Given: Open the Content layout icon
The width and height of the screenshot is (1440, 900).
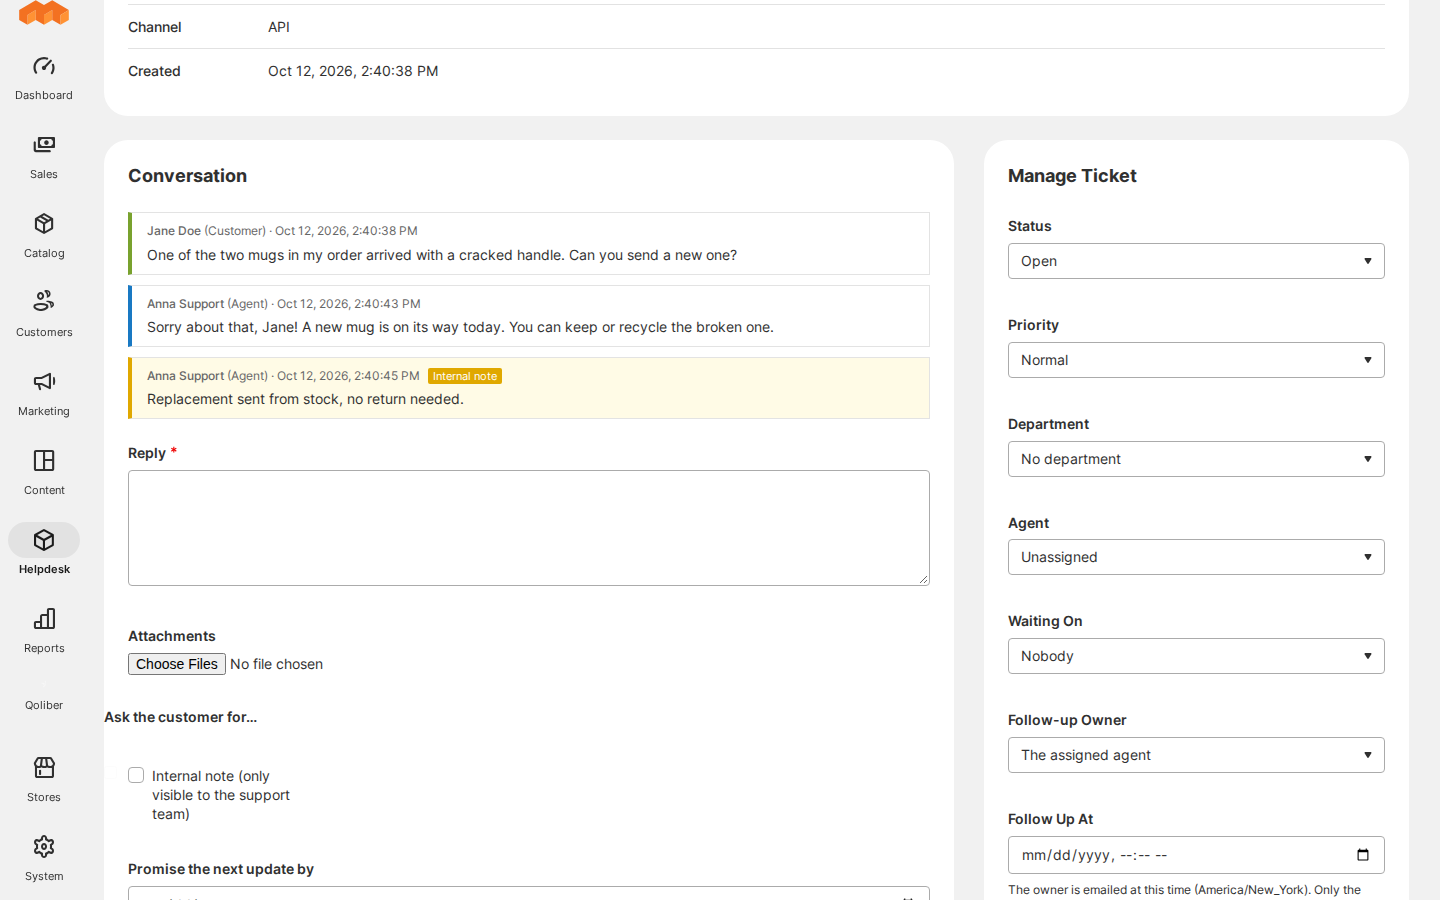Looking at the screenshot, I should [44, 461].
